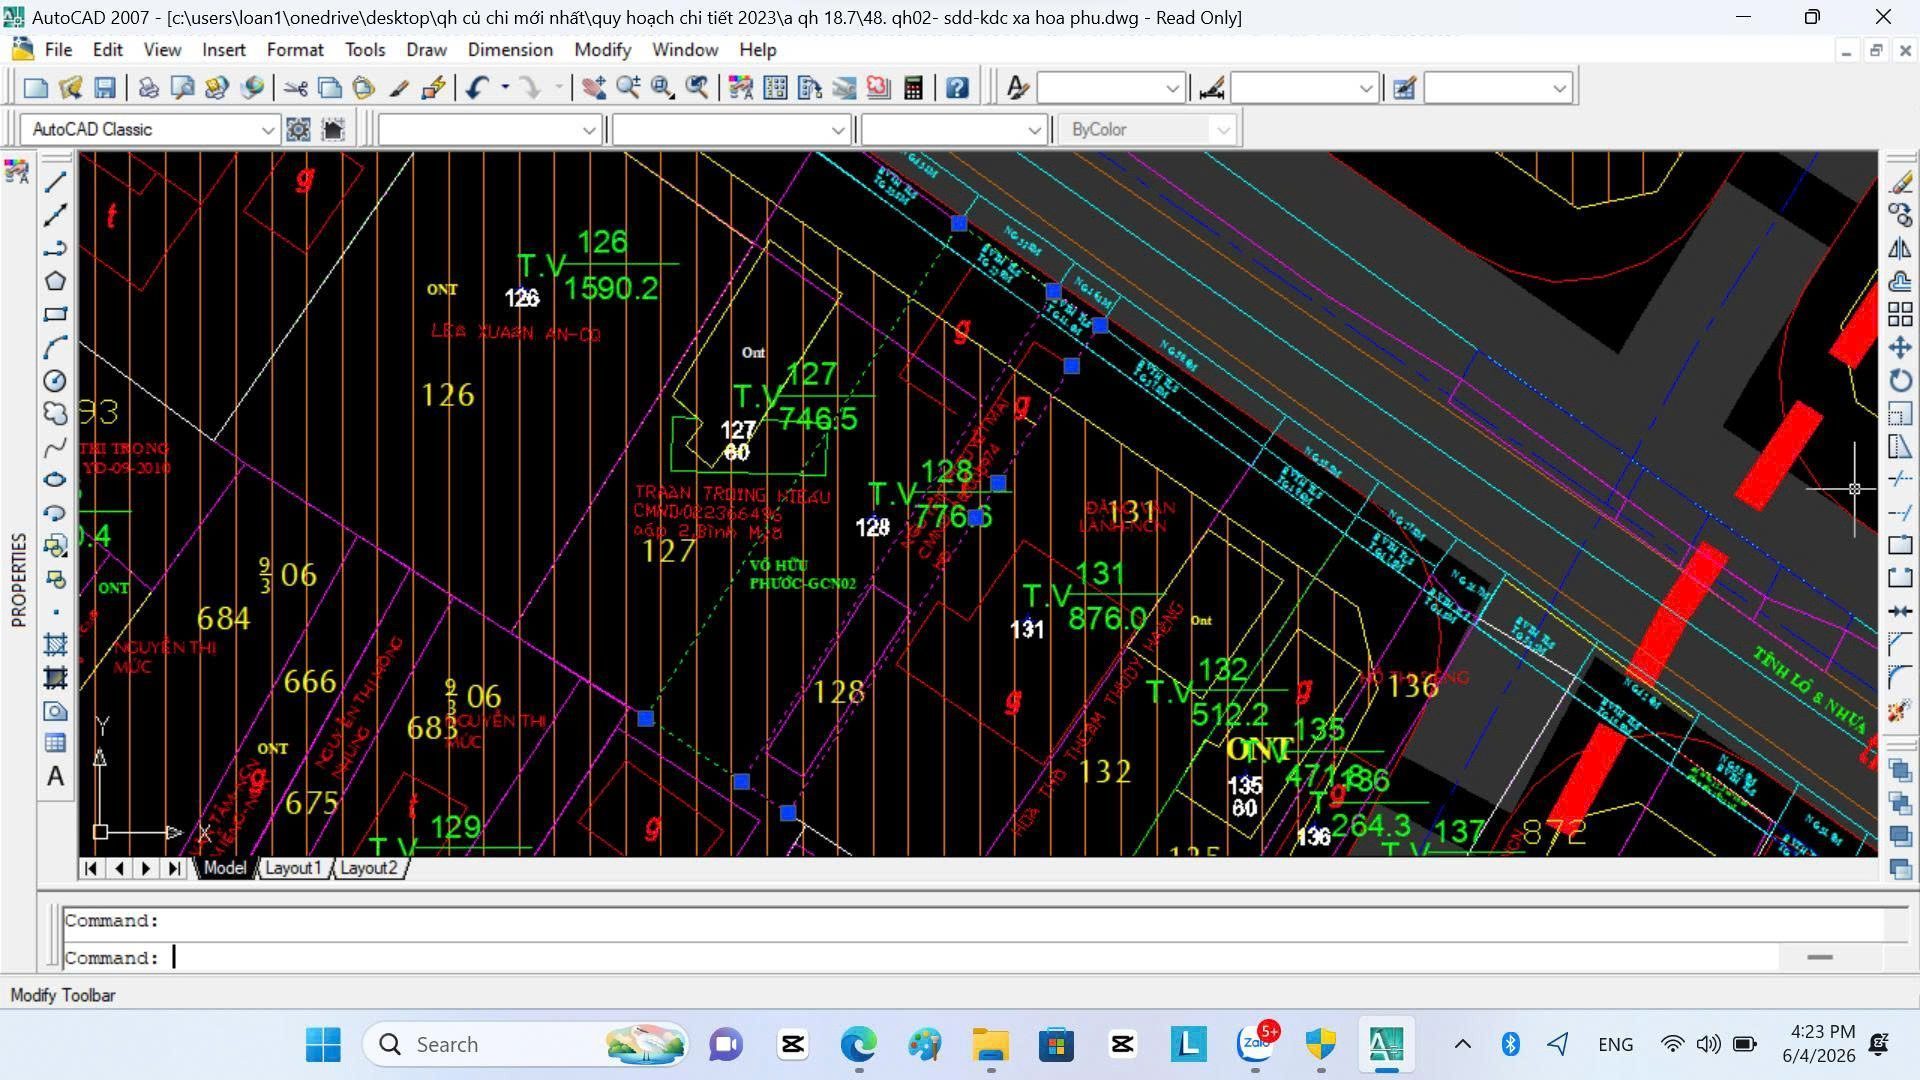The height and width of the screenshot is (1080, 1920).
Task: Toggle the PROPERTIES palette side bar
Action: point(18,580)
